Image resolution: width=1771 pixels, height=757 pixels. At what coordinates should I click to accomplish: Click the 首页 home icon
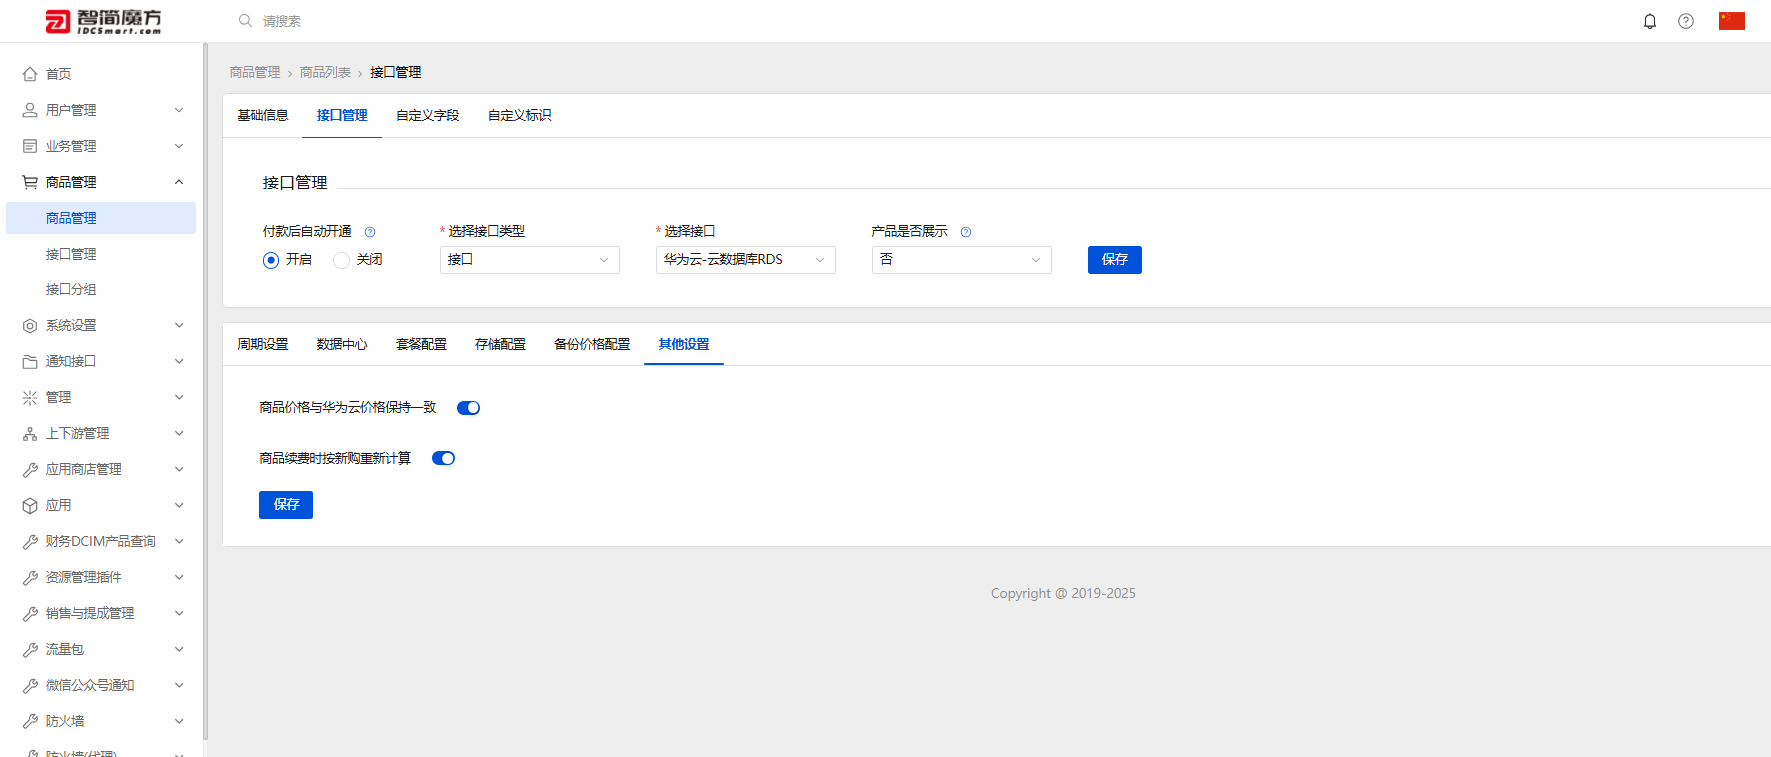[30, 74]
